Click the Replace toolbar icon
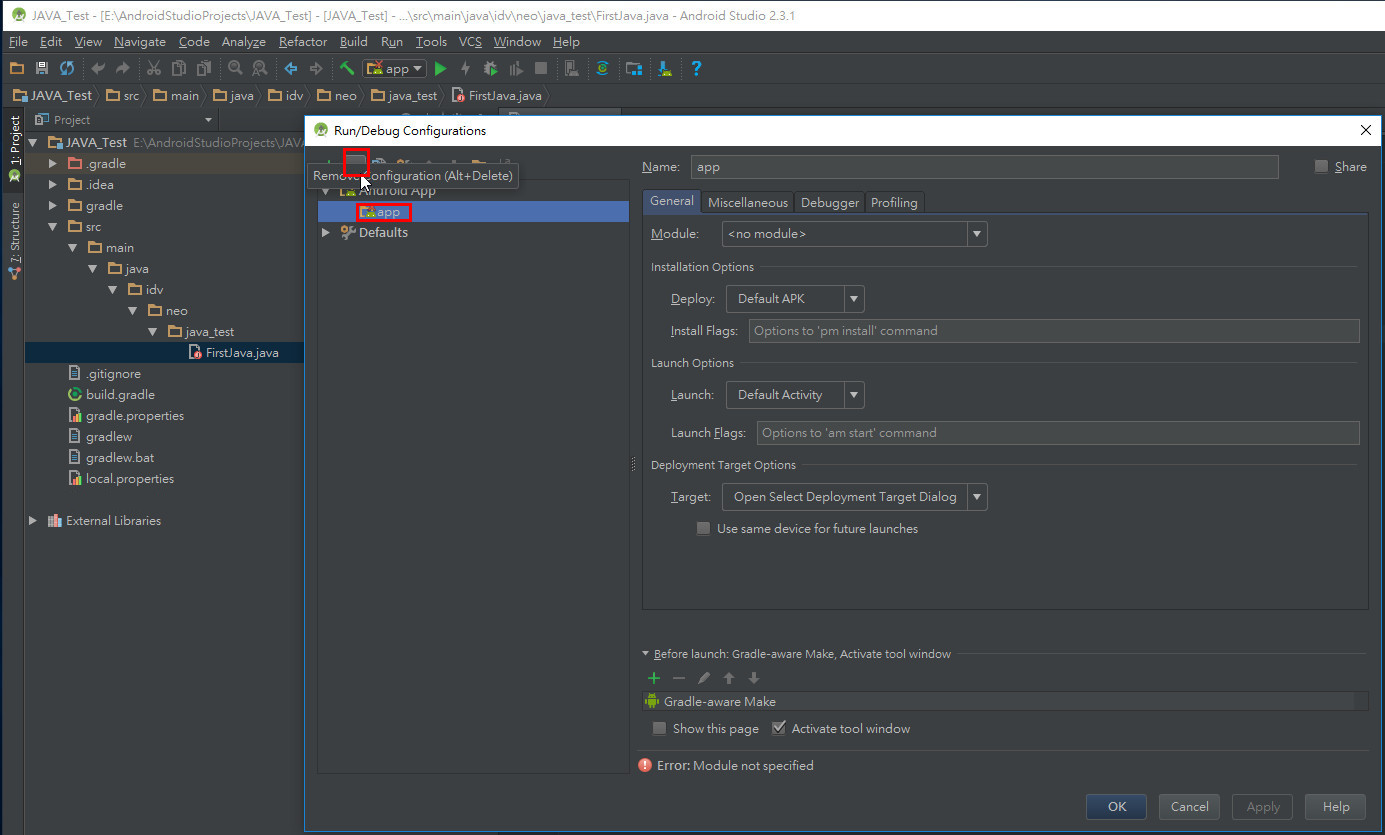1385x835 pixels. click(x=259, y=68)
